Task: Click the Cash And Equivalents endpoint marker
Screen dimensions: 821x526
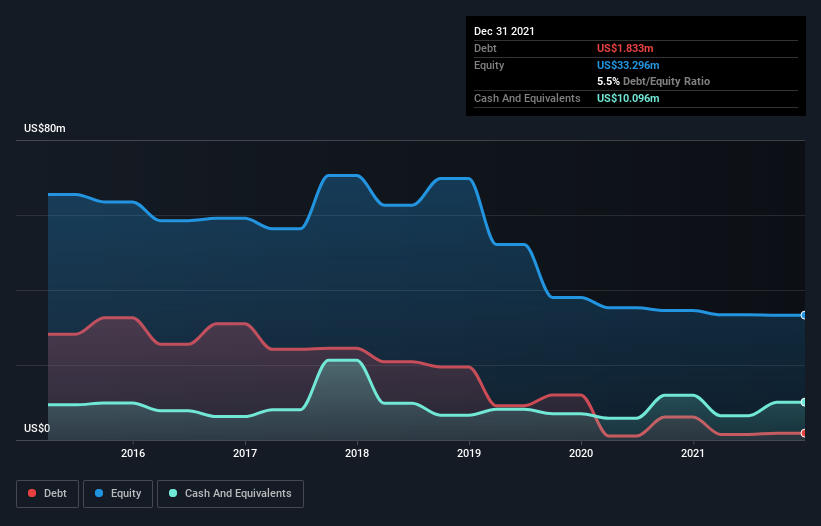Action: coord(804,402)
